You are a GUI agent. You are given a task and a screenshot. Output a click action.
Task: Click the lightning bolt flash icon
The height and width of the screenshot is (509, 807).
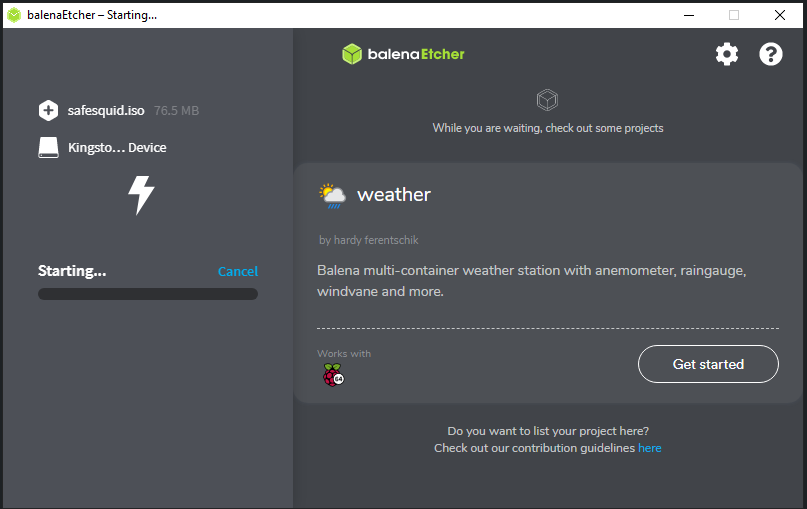coord(141,195)
